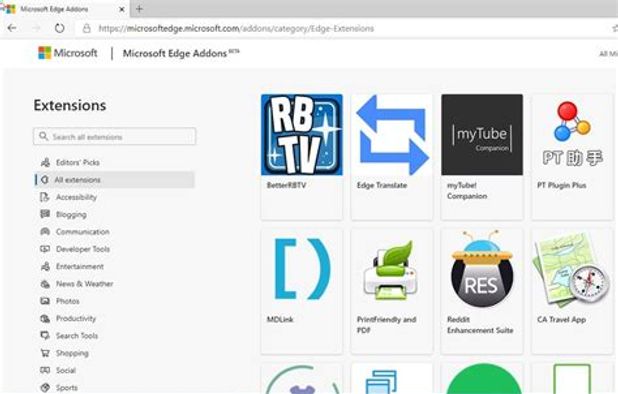Open the Search Tools category
Screen dimensions: 618x394
[77, 336]
